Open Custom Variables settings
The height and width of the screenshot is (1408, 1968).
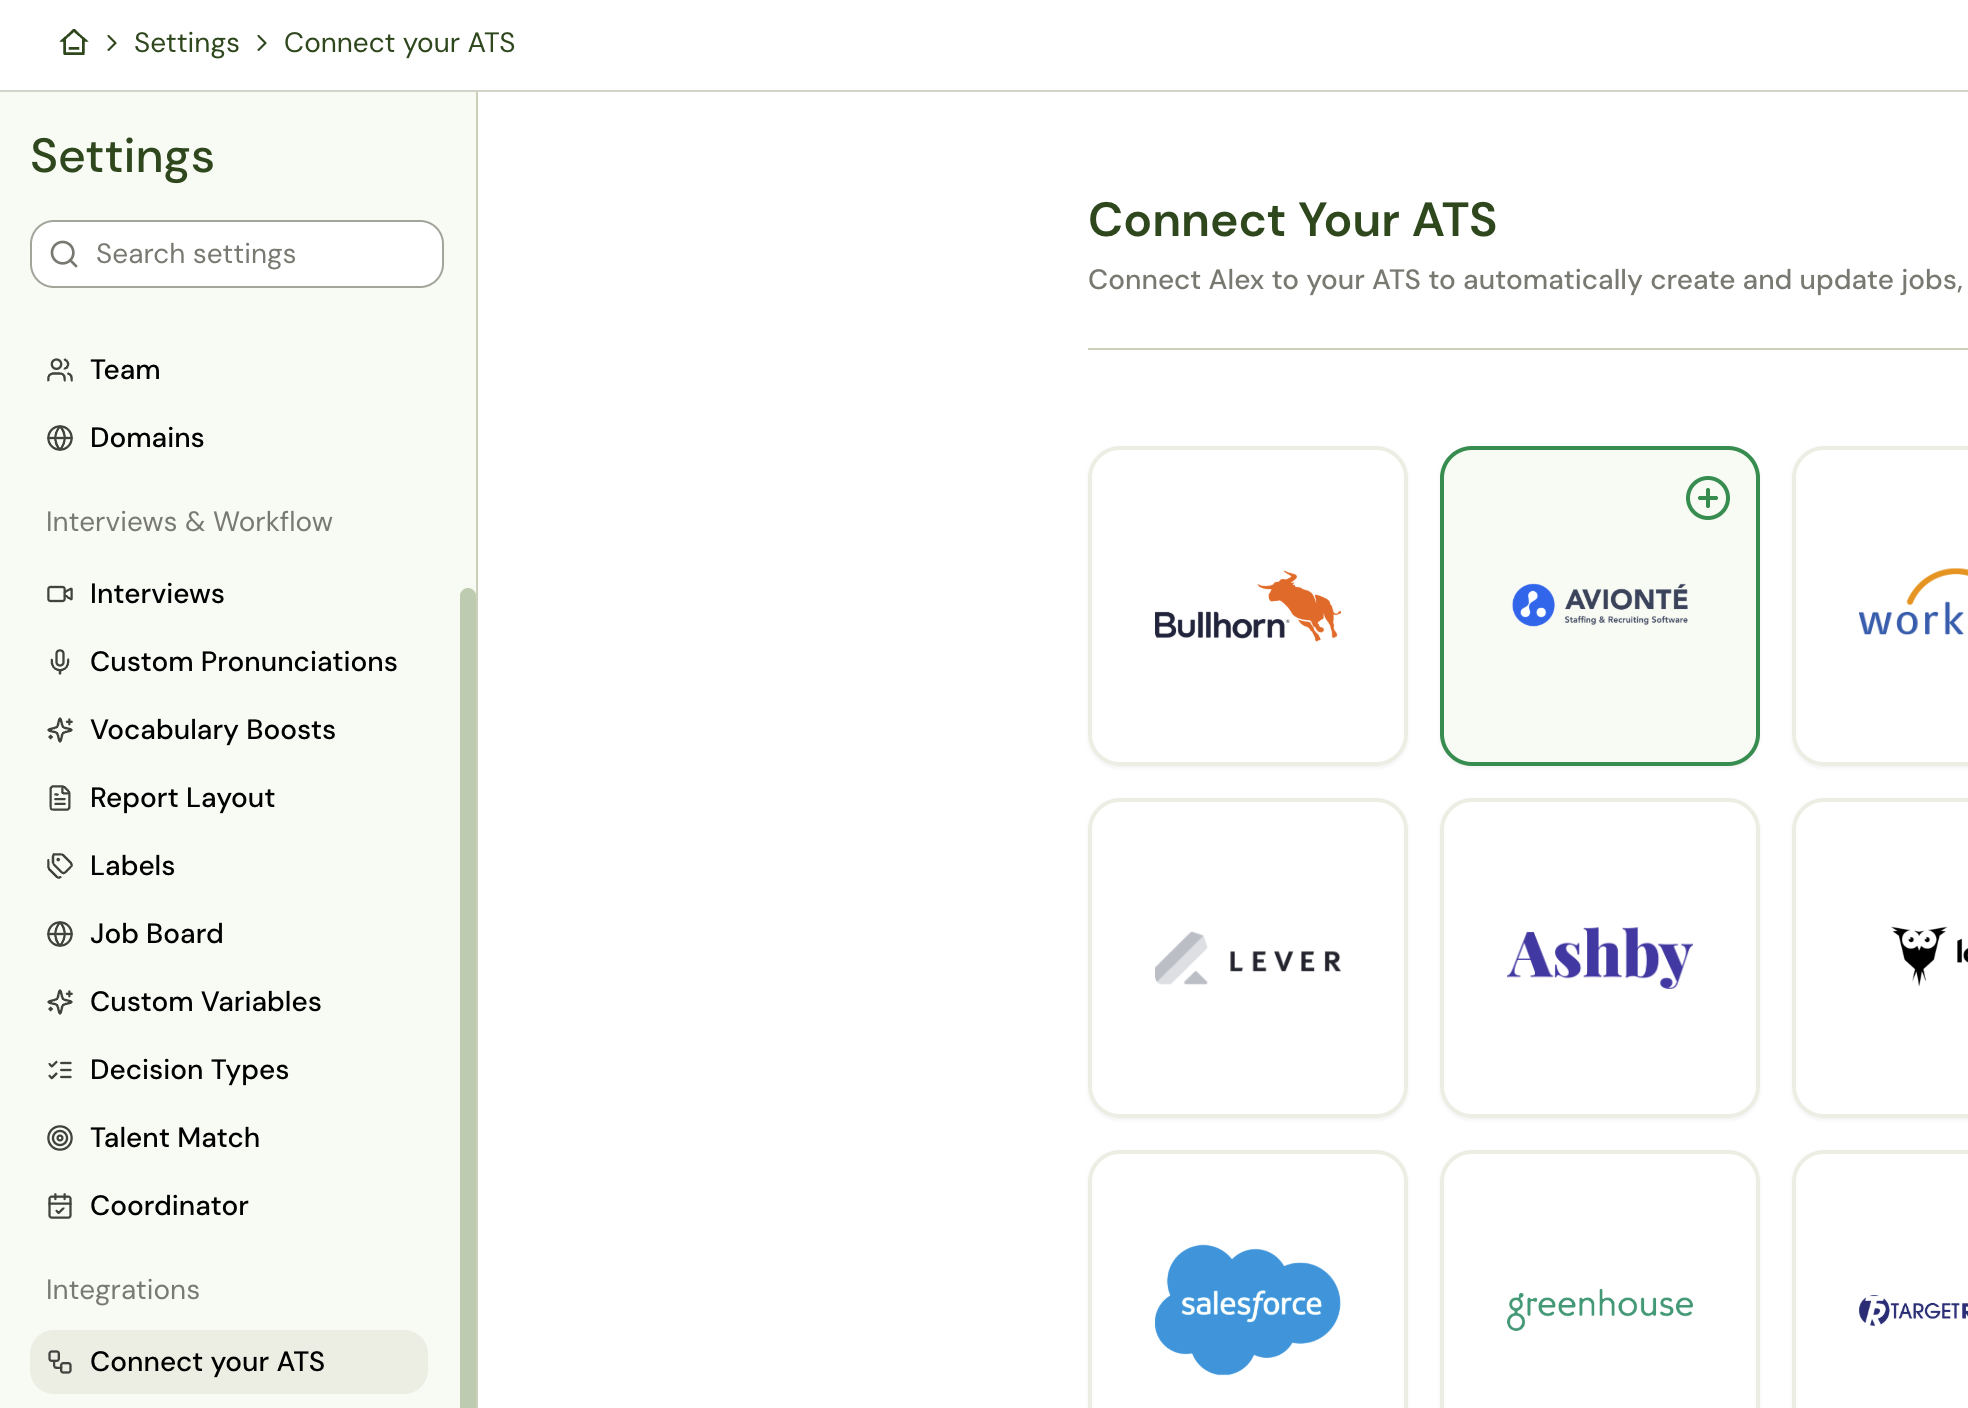pyautogui.click(x=205, y=1002)
